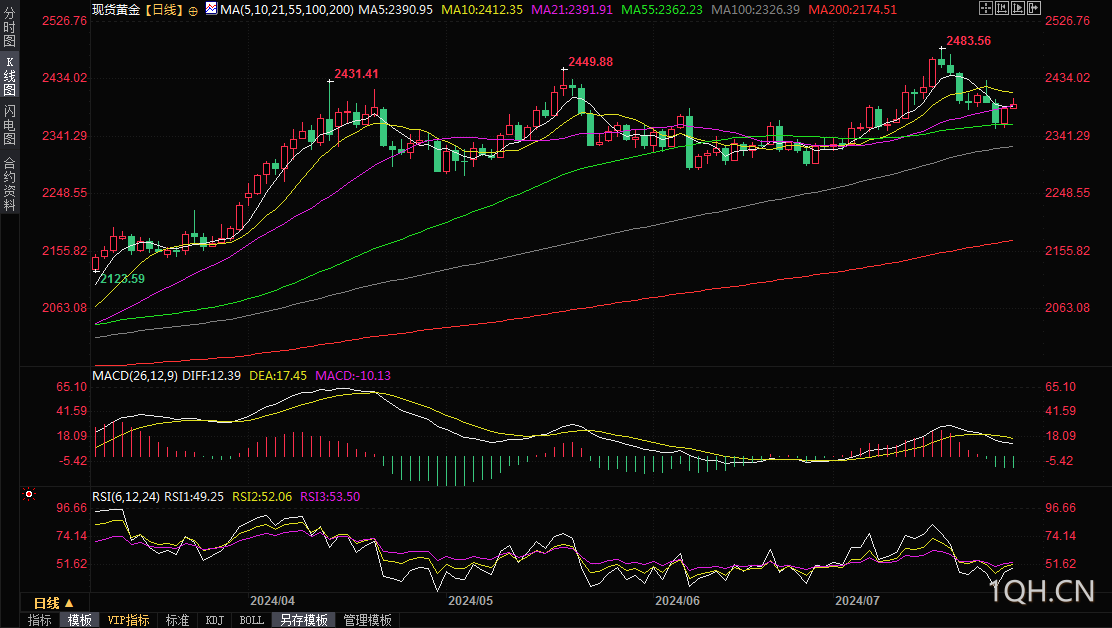Switch to the 模板 bottom tab

pyautogui.click(x=79, y=620)
